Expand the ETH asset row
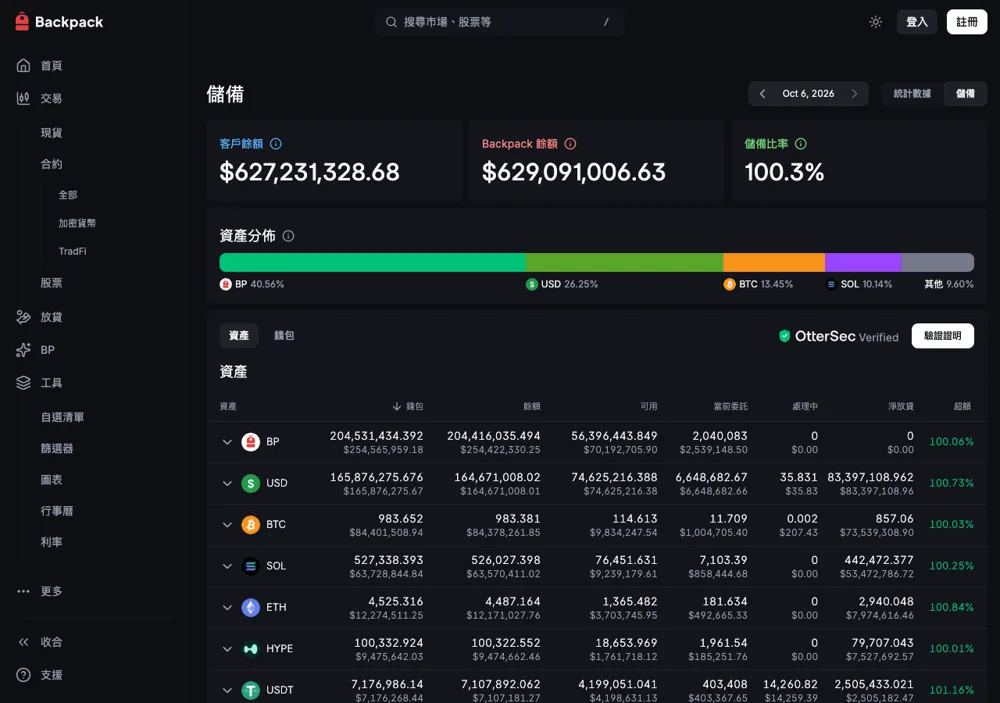Screen dimensions: 1000x703 pos(227,607)
